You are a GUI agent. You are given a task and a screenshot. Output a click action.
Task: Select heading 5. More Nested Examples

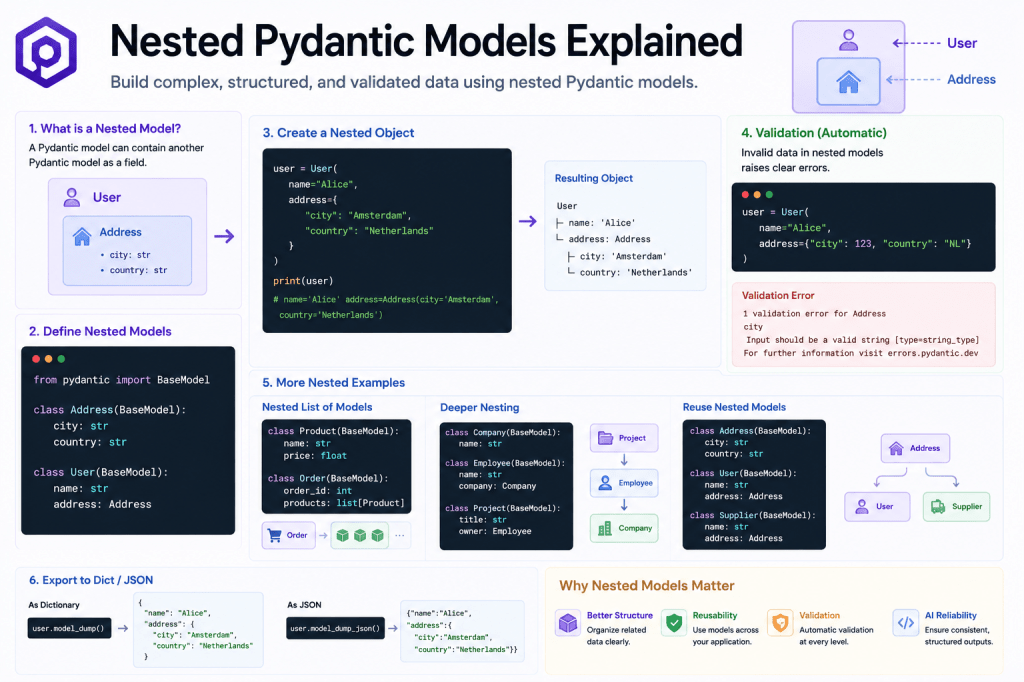(x=334, y=383)
